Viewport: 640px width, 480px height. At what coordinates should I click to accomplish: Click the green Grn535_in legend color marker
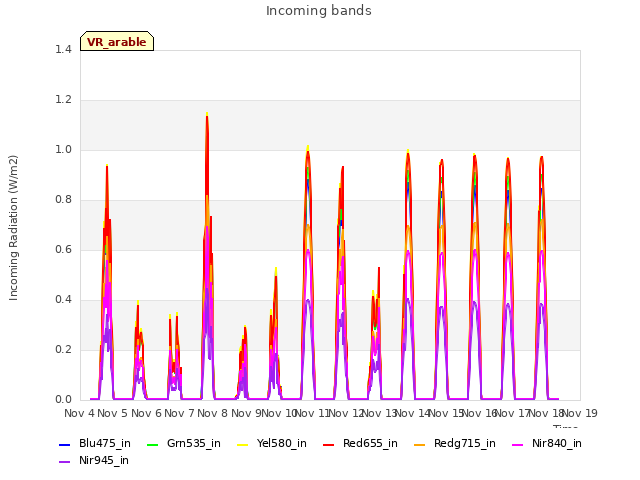pyautogui.click(x=152, y=444)
